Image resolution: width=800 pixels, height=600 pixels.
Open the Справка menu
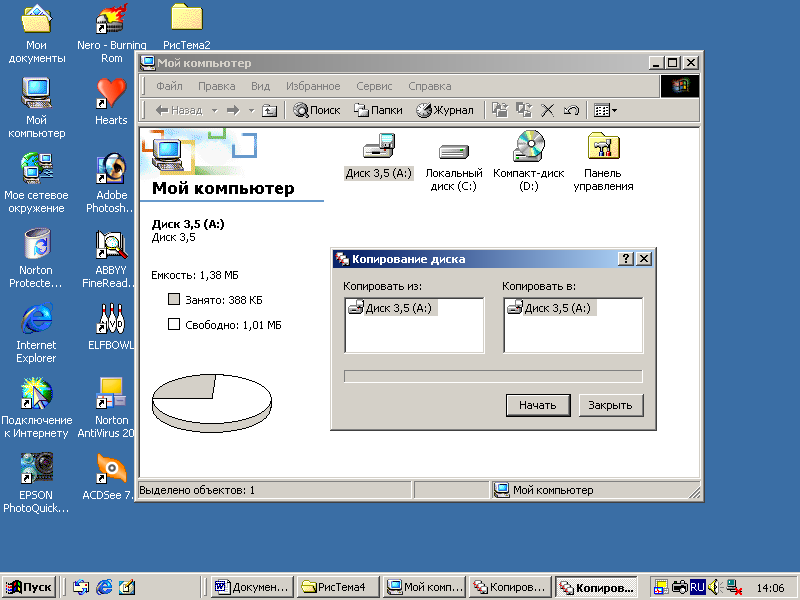[430, 86]
